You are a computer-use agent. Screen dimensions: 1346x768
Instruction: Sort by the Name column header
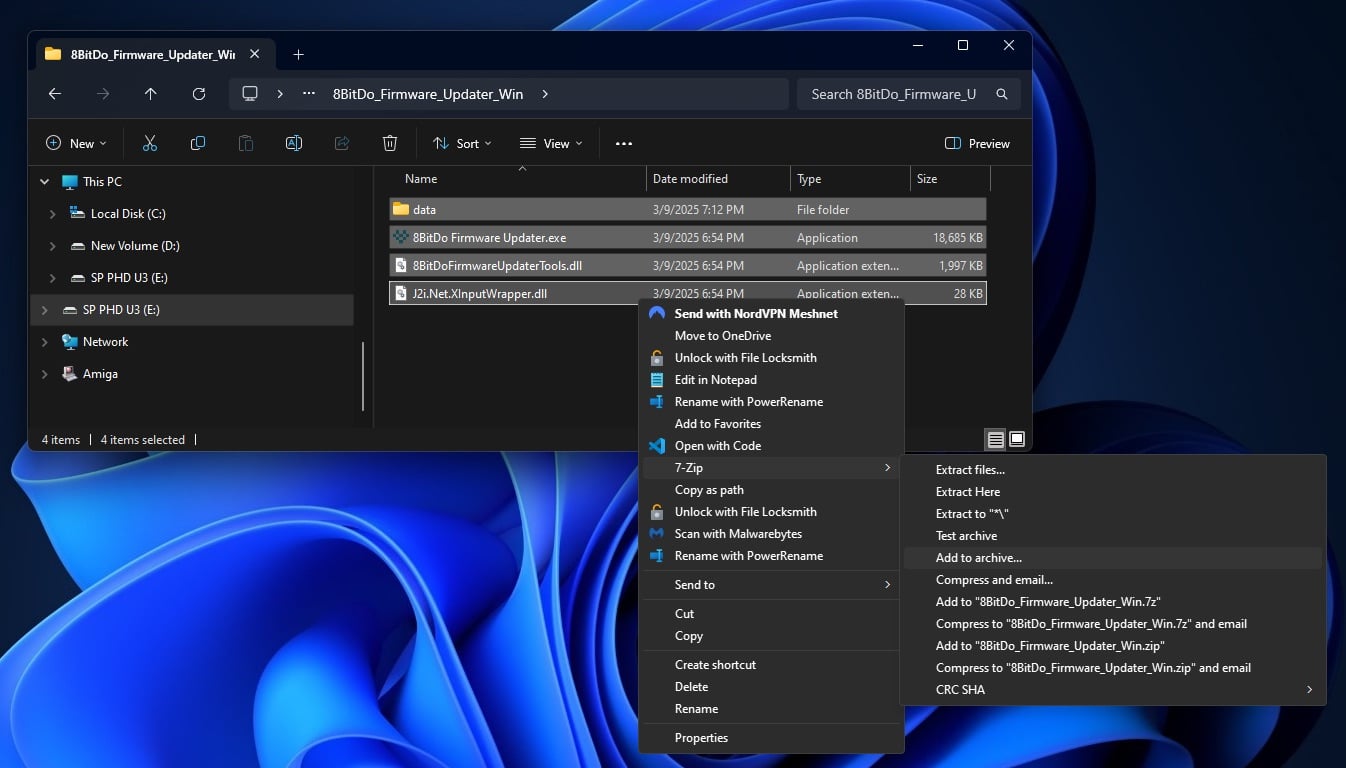click(x=516, y=179)
